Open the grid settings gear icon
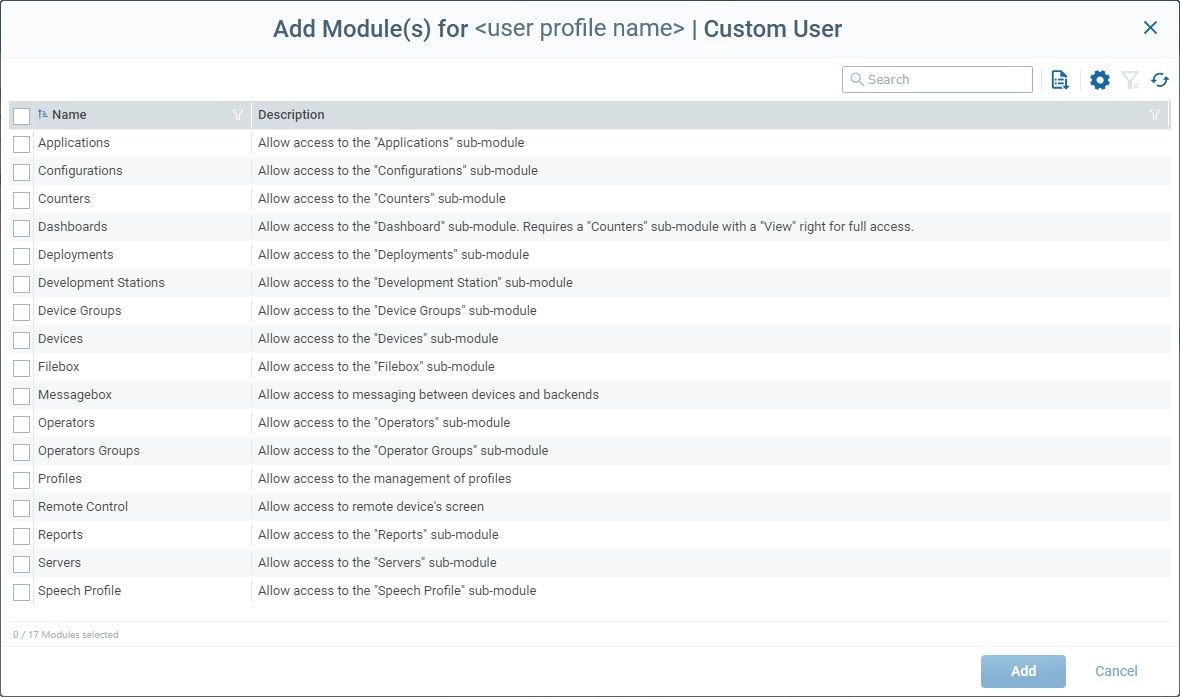Image resolution: width=1180 pixels, height=697 pixels. tap(1099, 79)
